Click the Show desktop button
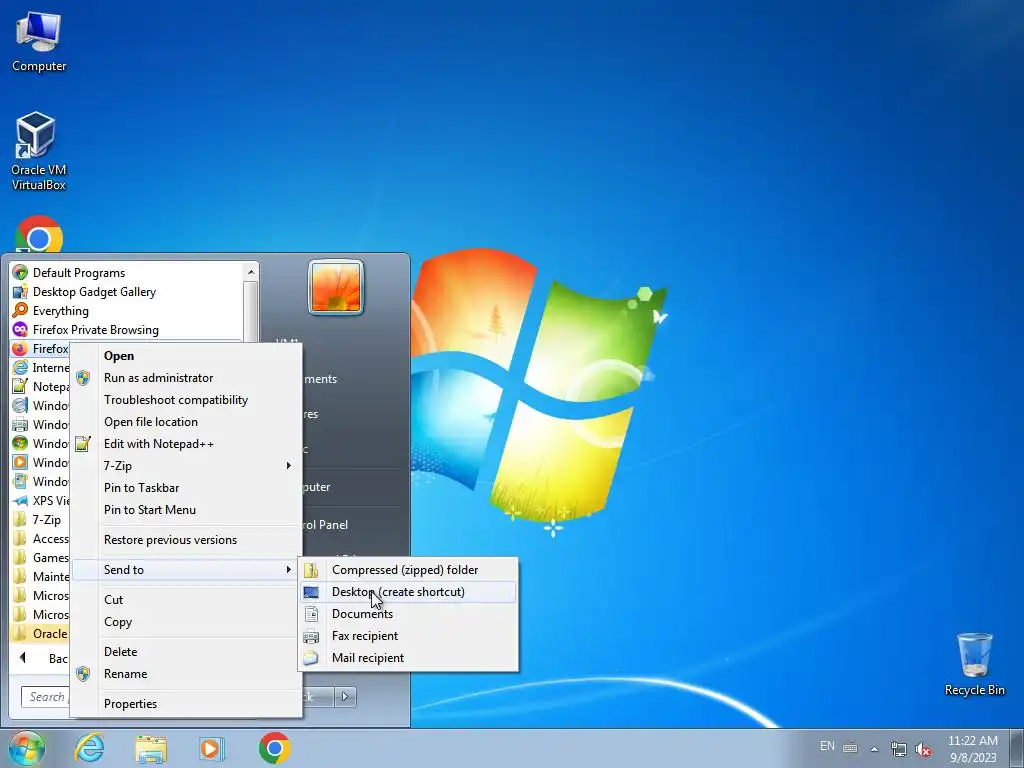 coord(1017,748)
